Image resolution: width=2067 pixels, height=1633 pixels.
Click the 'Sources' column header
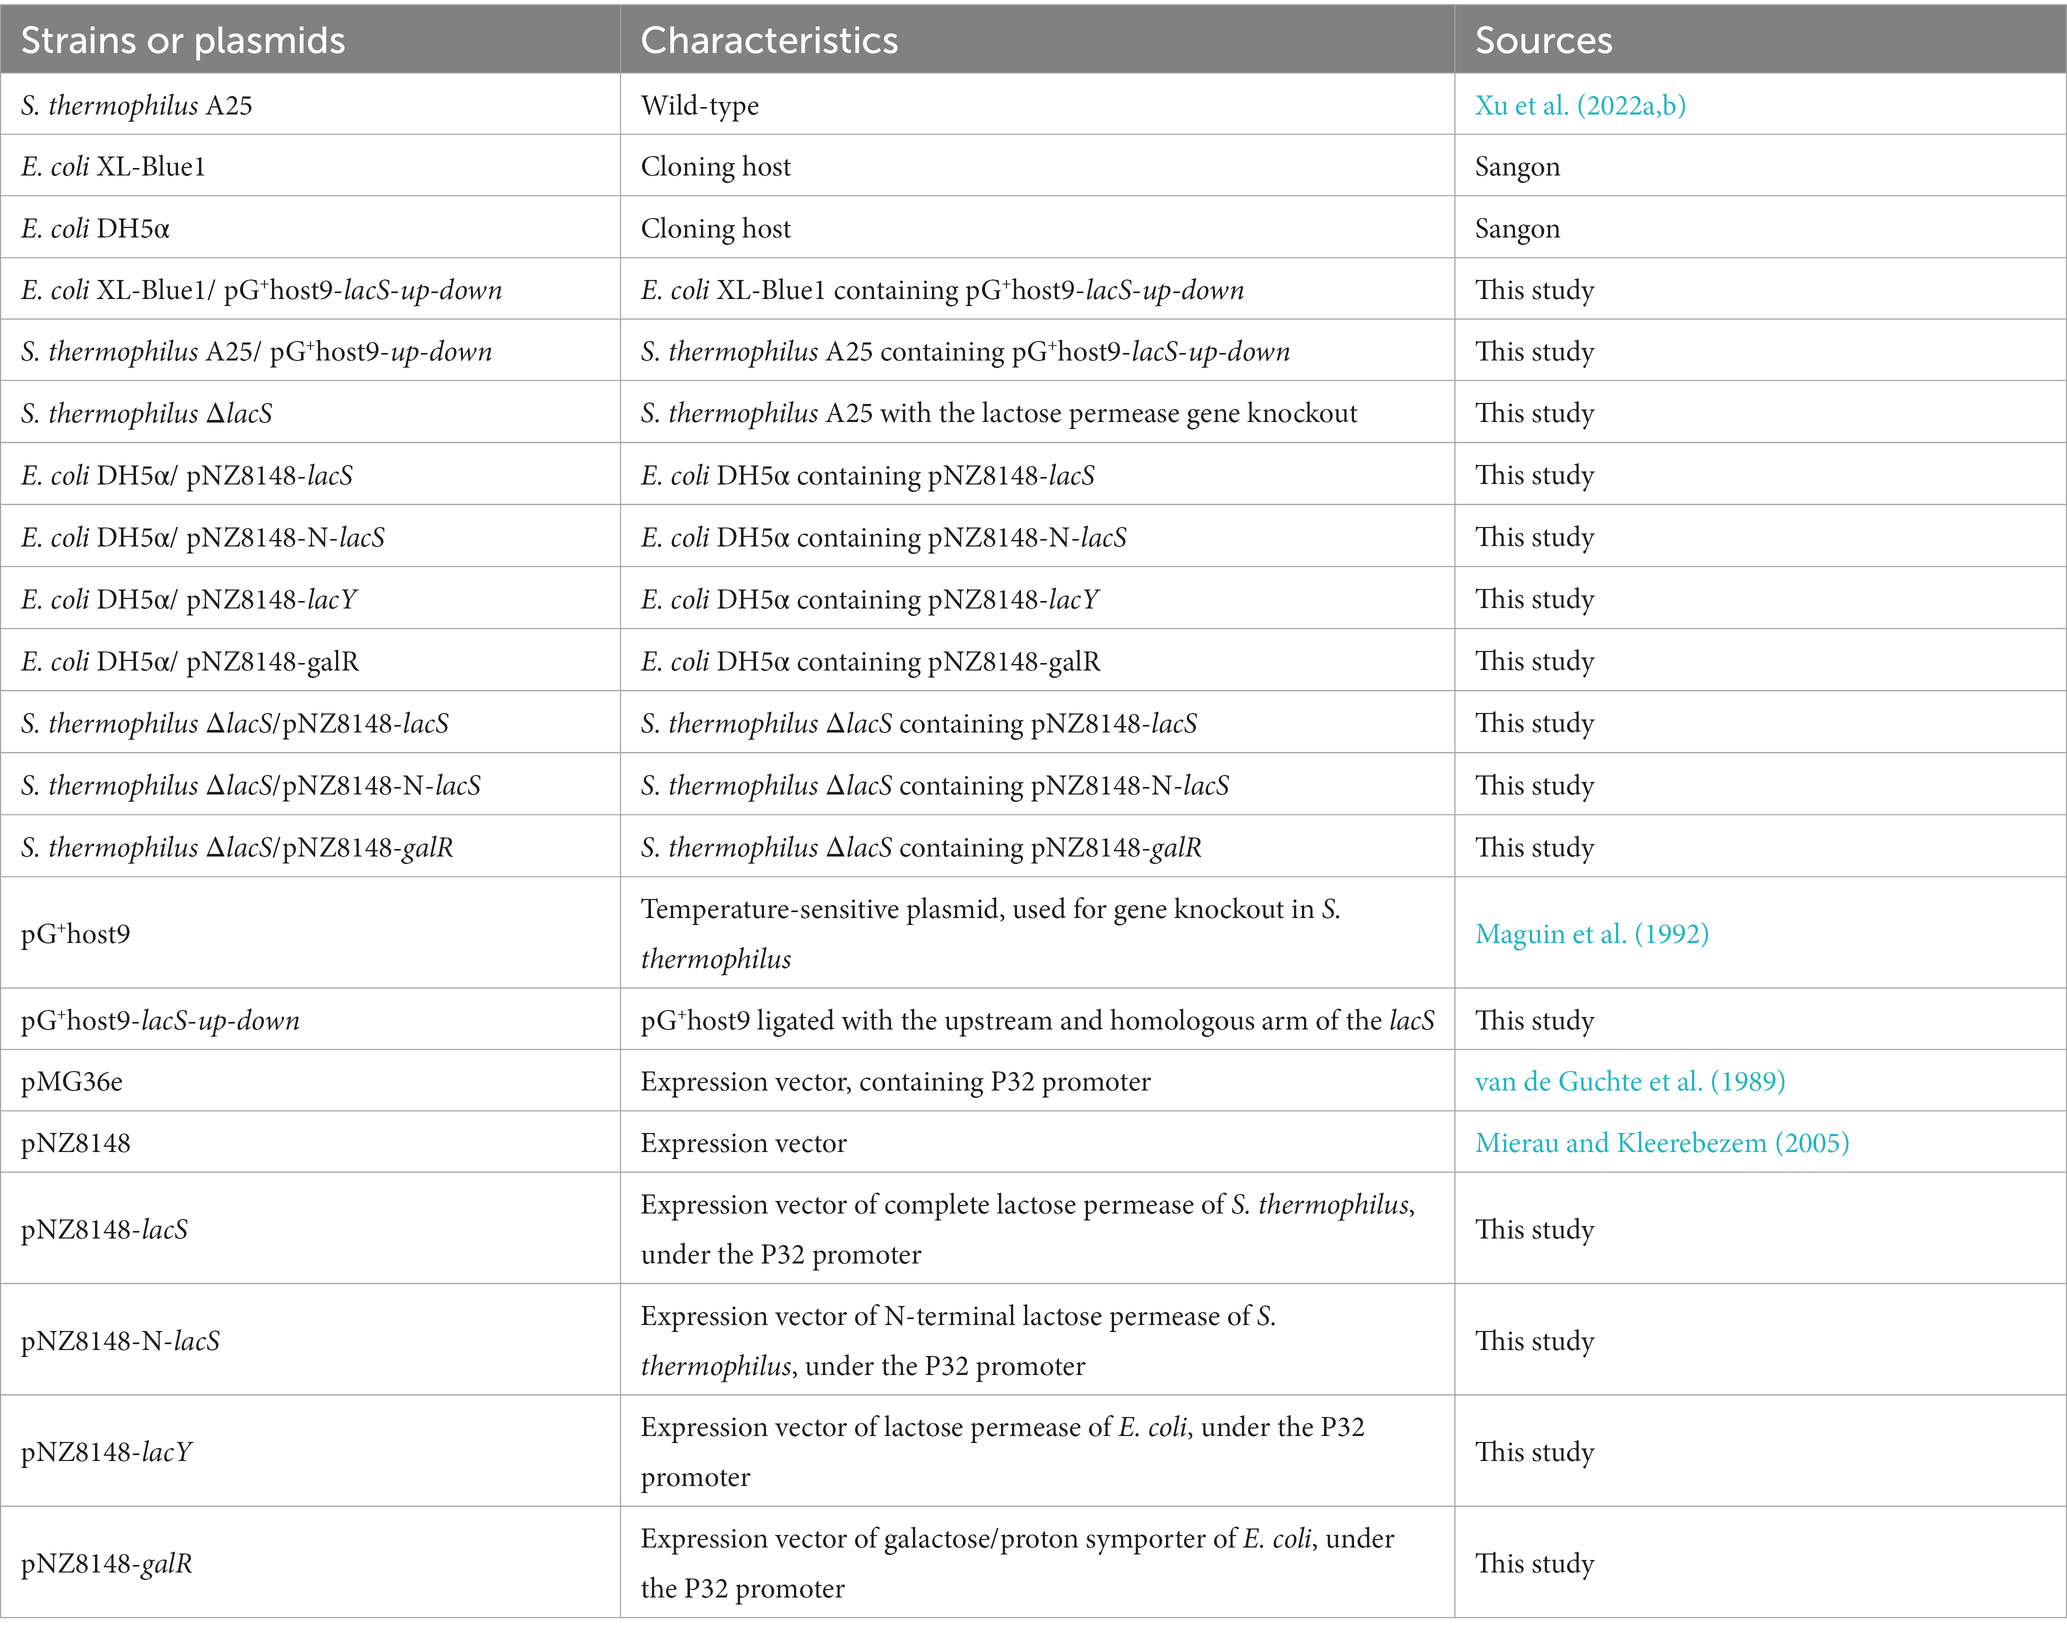point(1543,40)
